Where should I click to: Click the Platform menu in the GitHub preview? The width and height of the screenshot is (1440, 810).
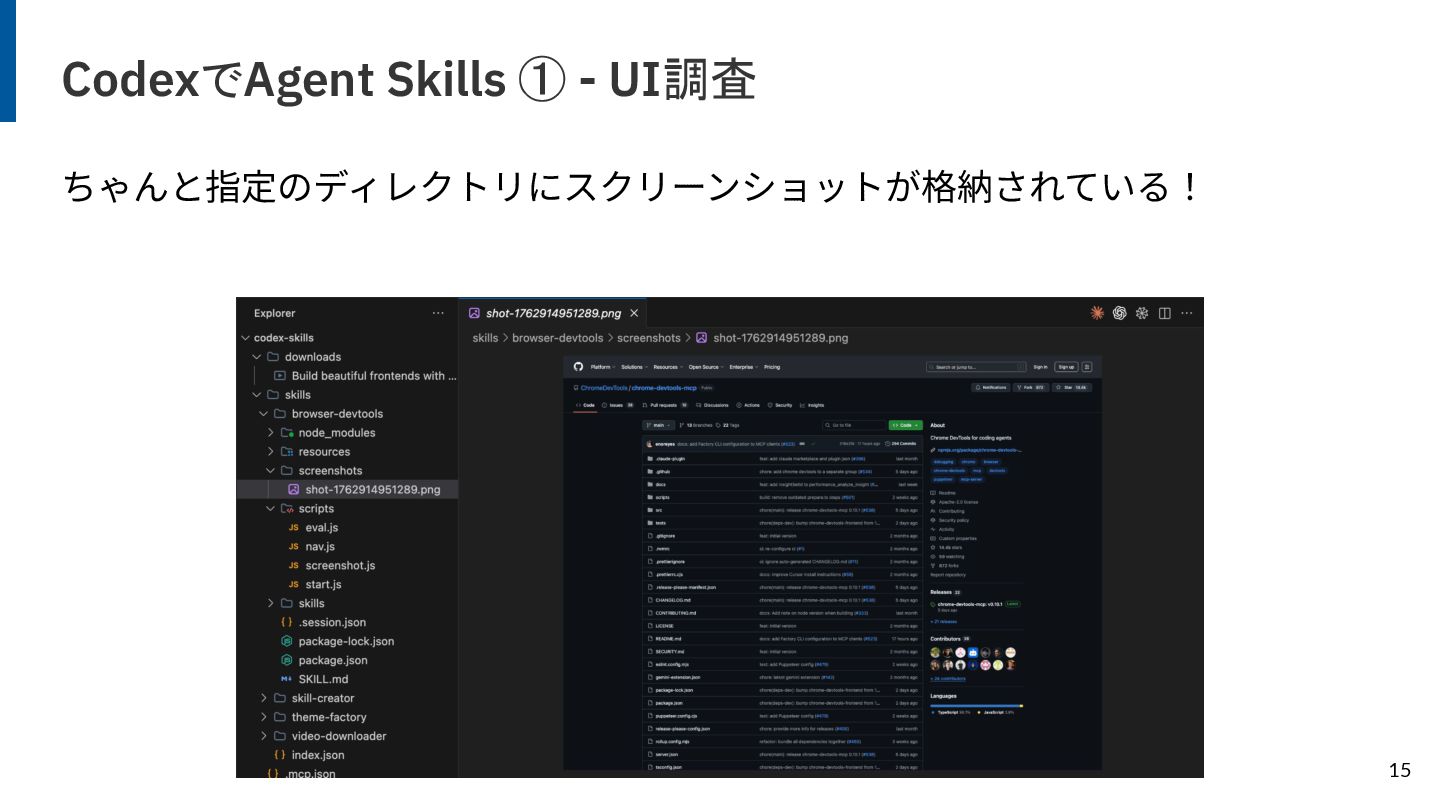[602, 367]
